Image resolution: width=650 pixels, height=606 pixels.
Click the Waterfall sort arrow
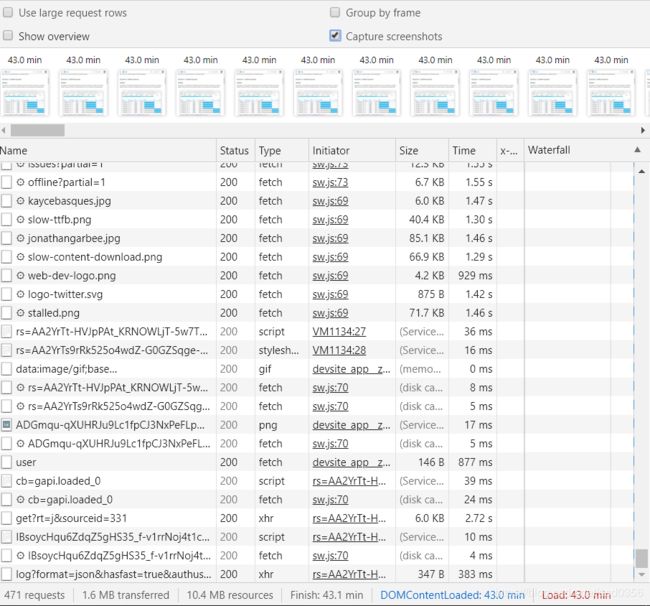[x=638, y=150]
